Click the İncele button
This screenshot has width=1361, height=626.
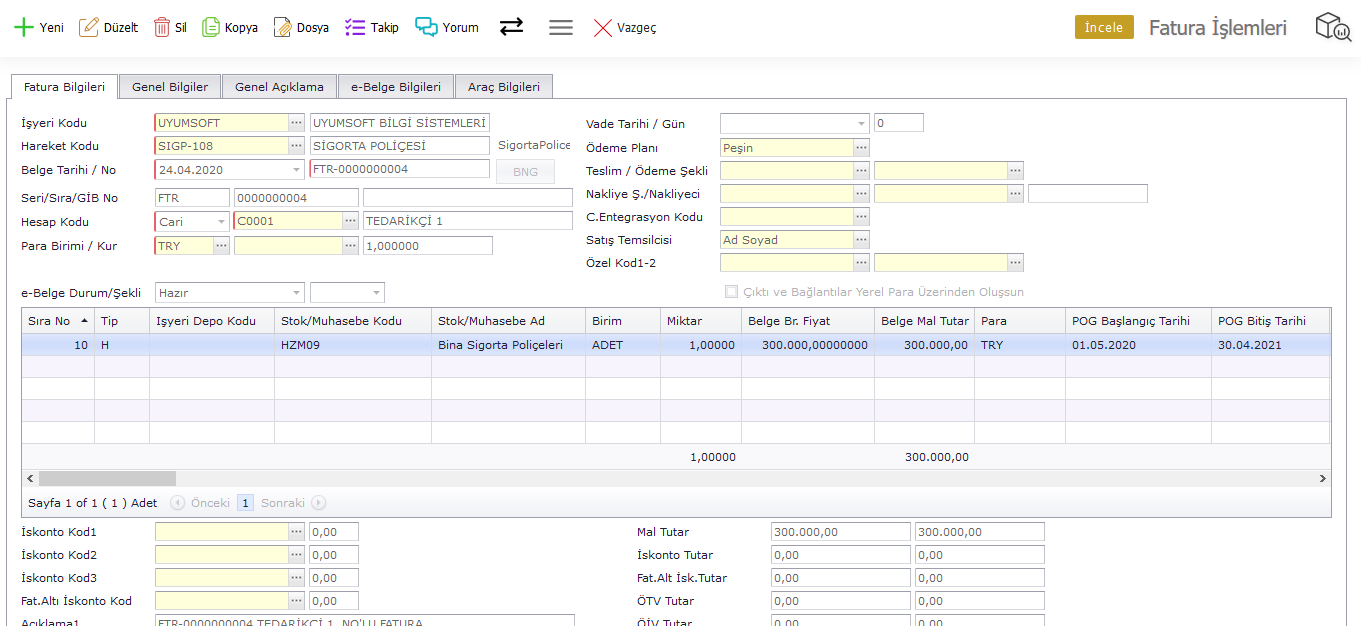(x=1103, y=27)
